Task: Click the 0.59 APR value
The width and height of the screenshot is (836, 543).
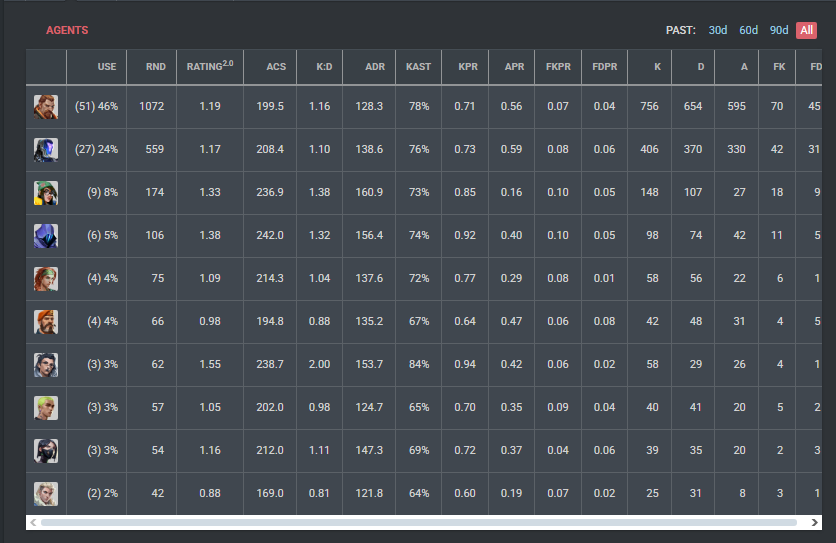Action: 511,149
